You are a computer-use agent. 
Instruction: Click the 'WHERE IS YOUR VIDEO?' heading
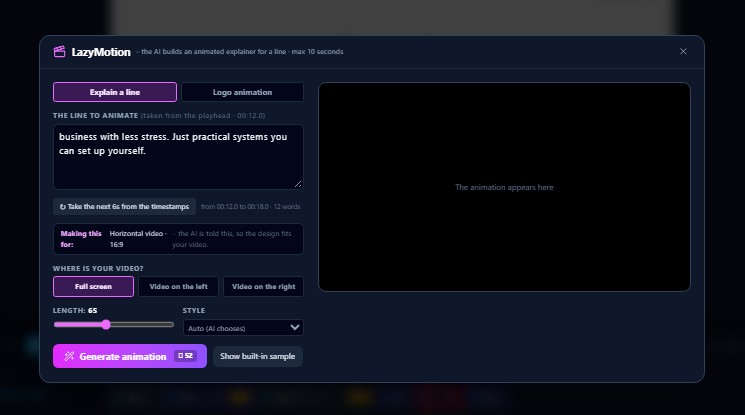(98, 269)
